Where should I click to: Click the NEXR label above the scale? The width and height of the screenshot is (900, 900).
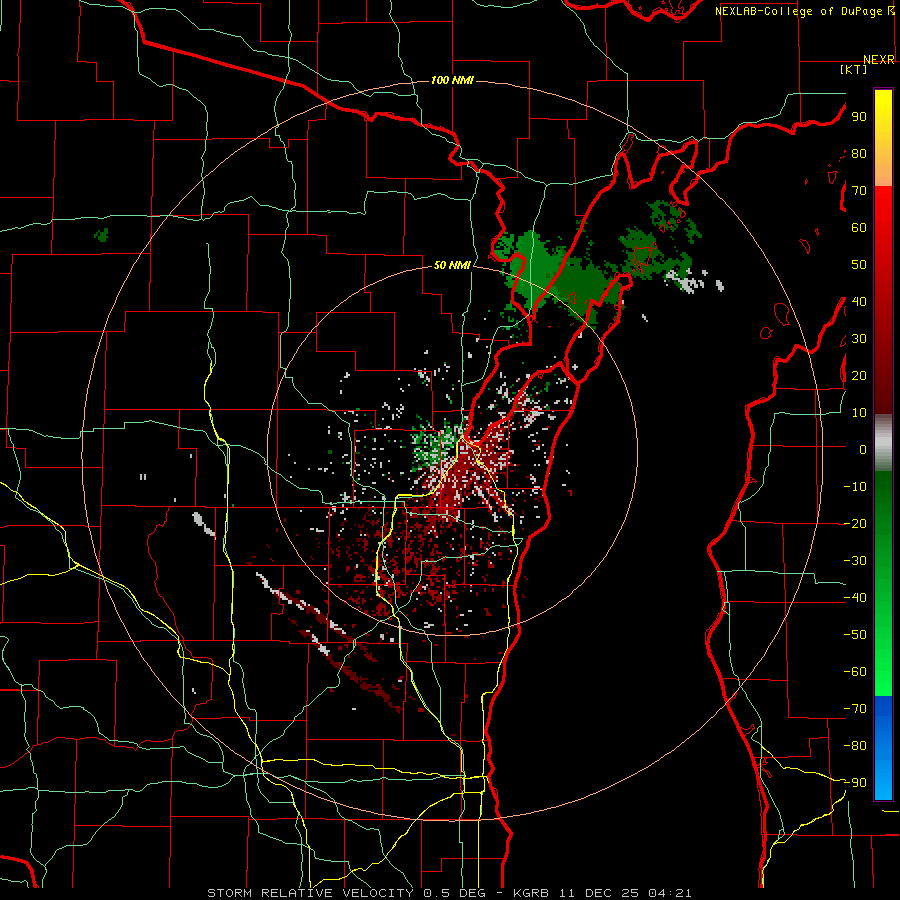tap(879, 59)
